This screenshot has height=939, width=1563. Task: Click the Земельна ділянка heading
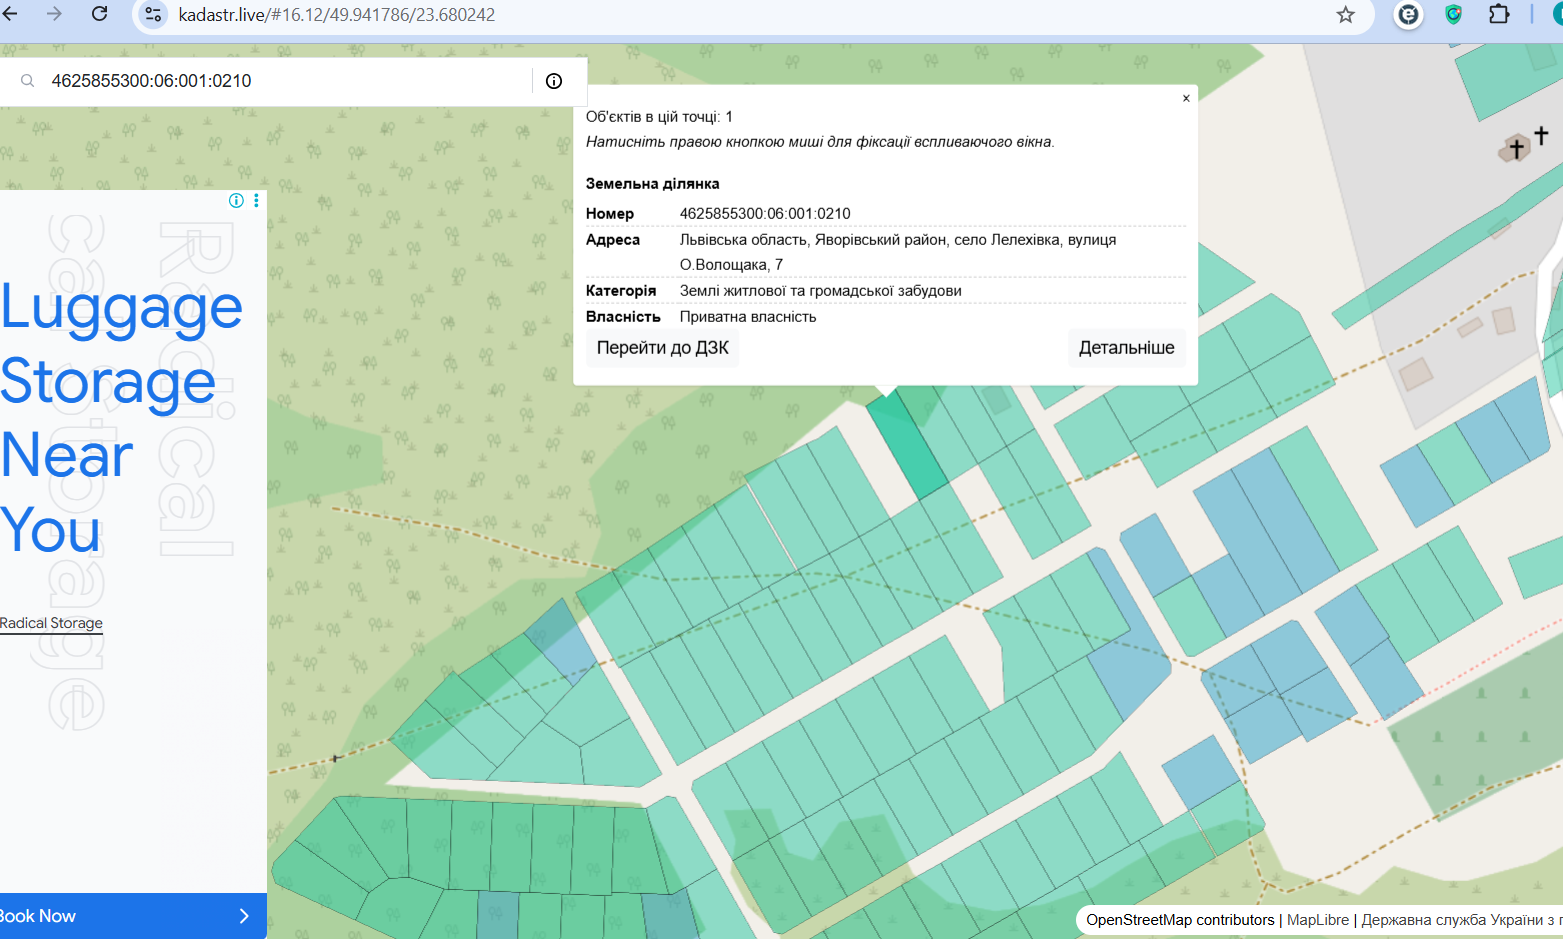click(652, 184)
